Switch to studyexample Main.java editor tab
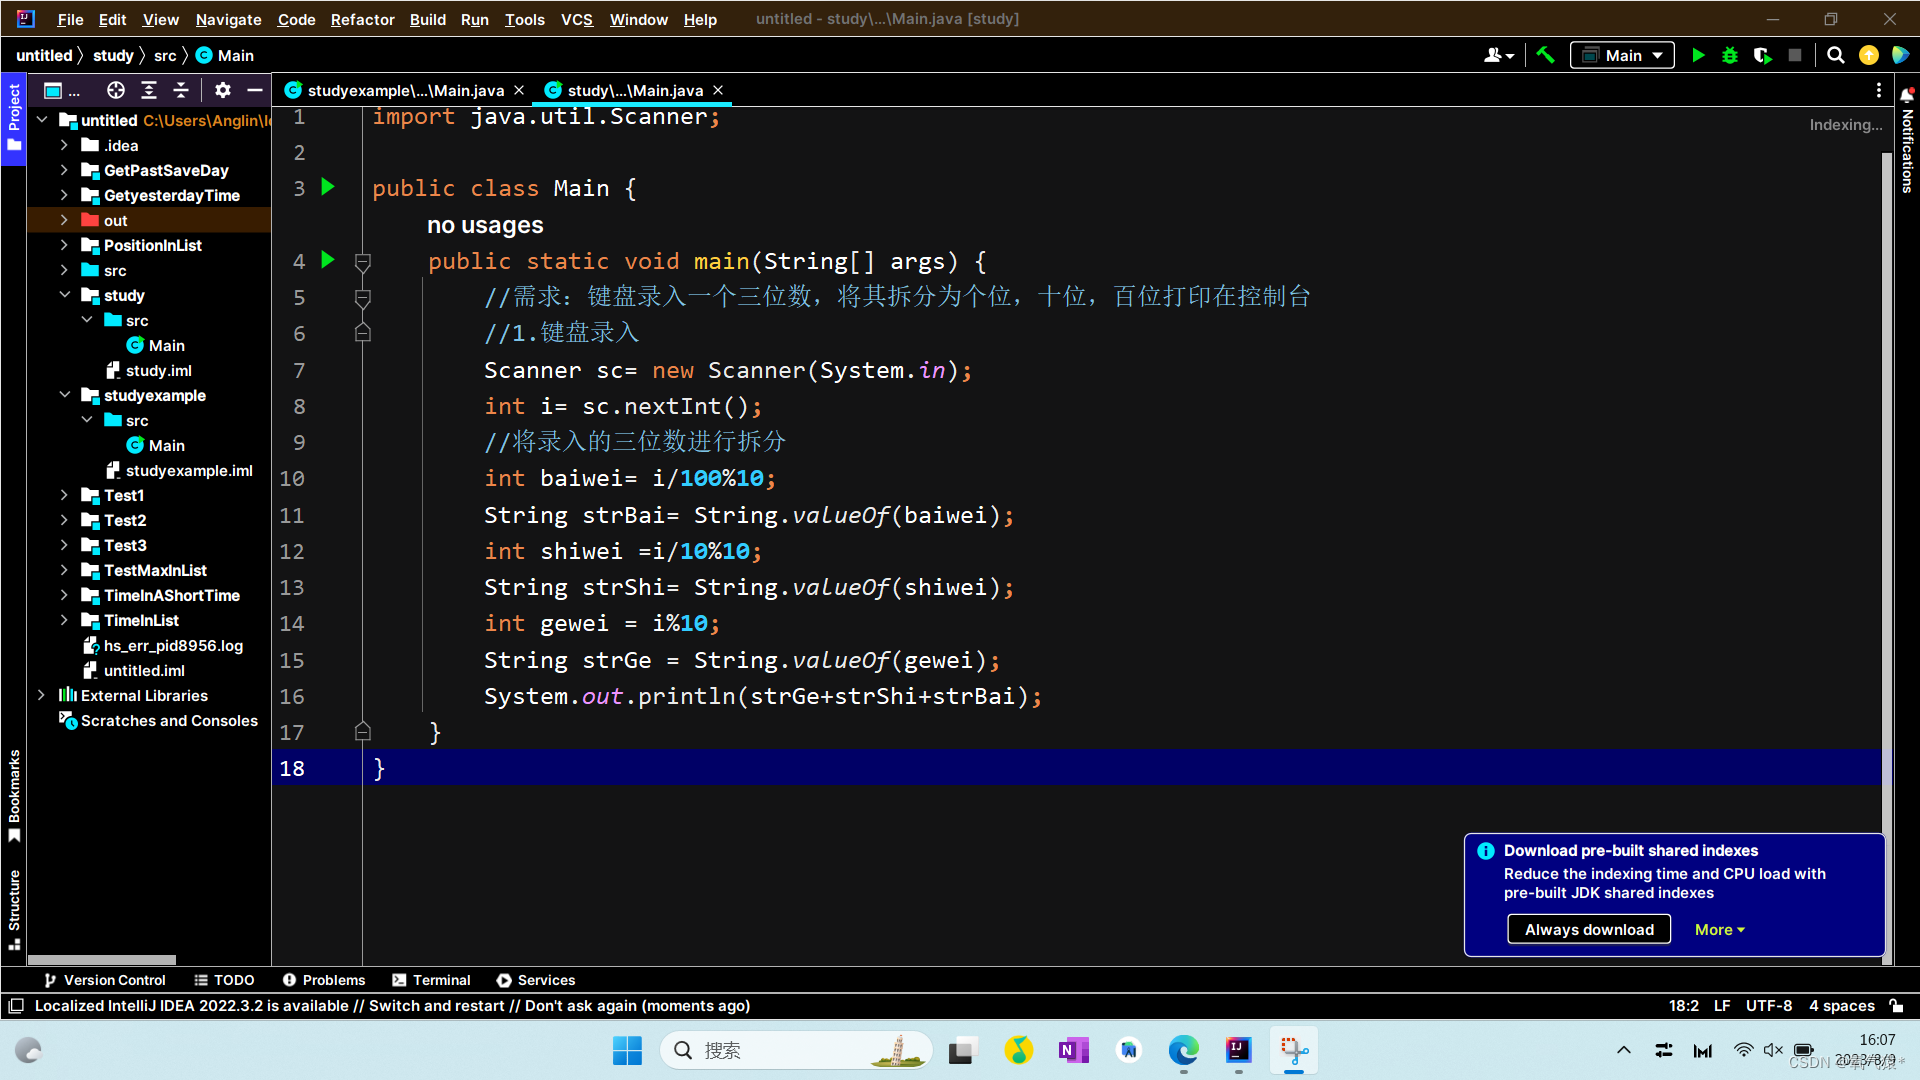The height and width of the screenshot is (1080, 1920). click(405, 90)
